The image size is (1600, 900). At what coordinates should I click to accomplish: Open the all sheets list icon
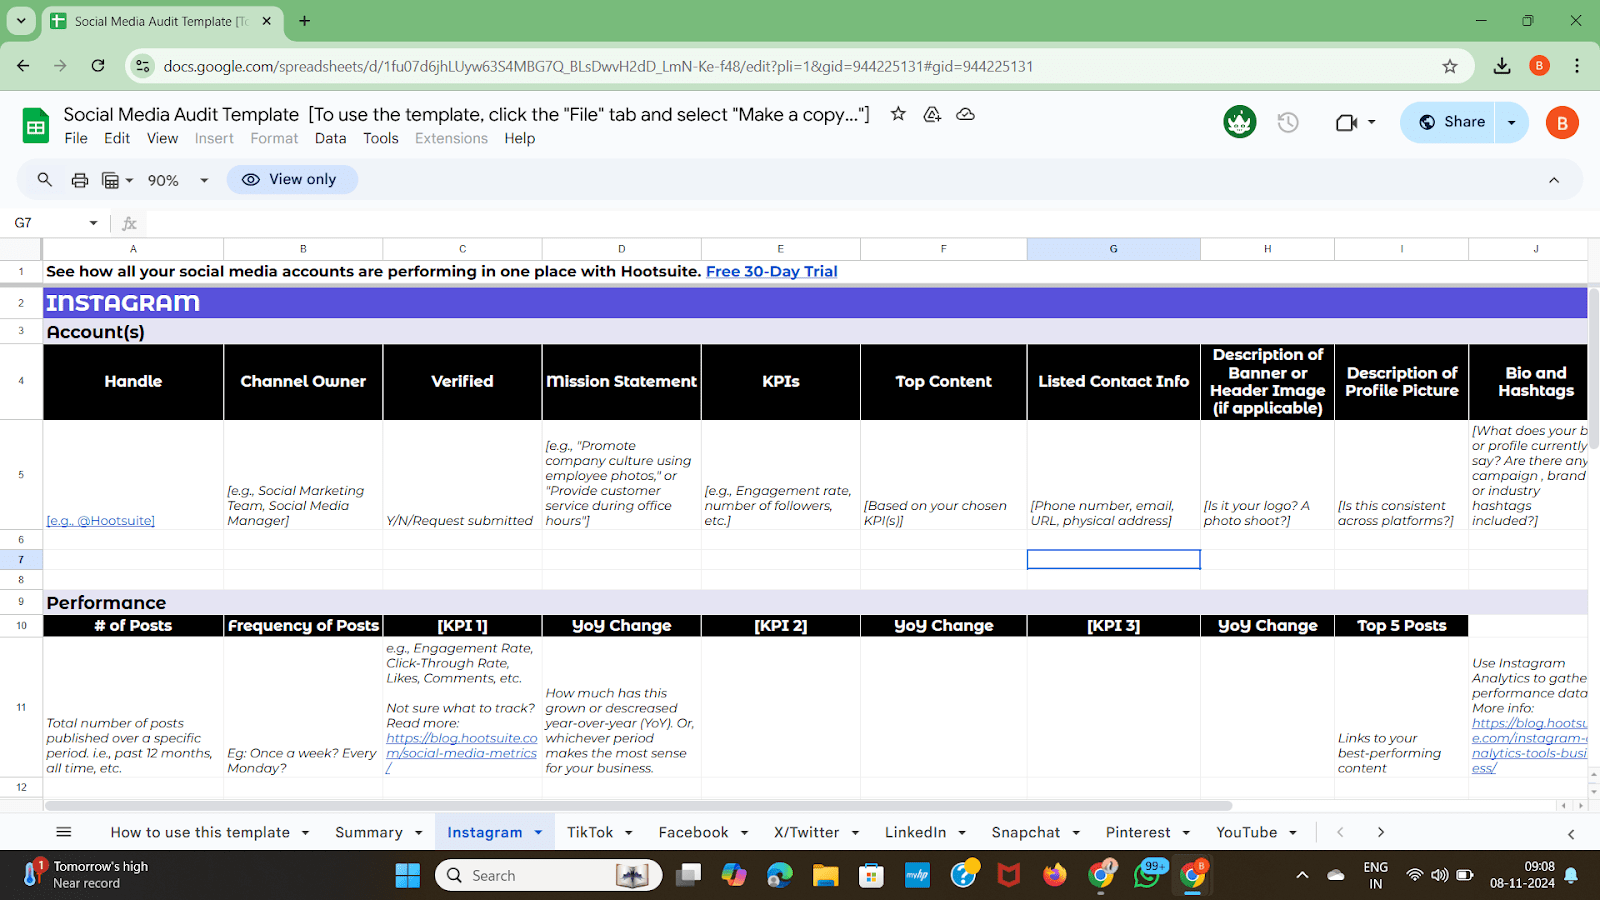point(63,831)
